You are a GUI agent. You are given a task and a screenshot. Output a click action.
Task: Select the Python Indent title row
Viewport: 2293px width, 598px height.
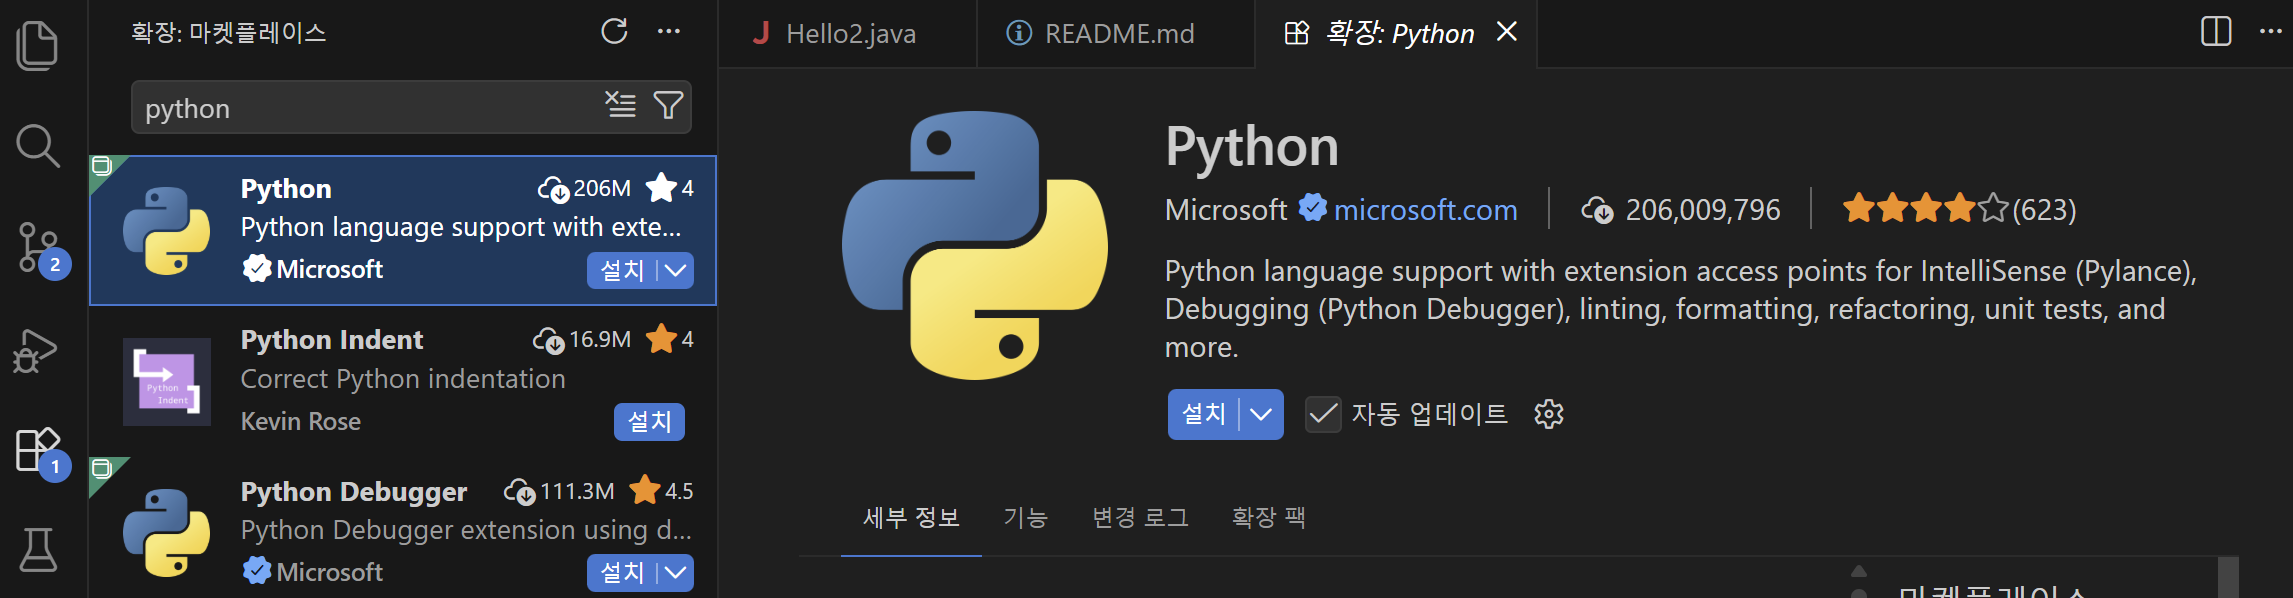(x=332, y=340)
